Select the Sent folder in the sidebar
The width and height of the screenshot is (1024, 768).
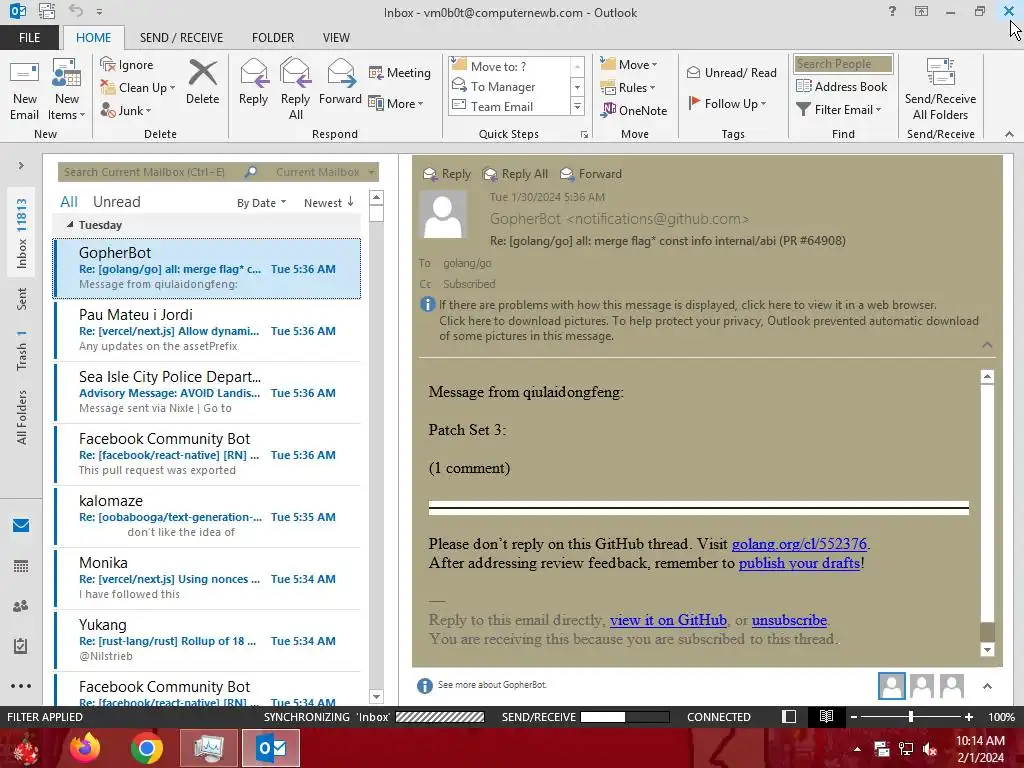pos(22,299)
